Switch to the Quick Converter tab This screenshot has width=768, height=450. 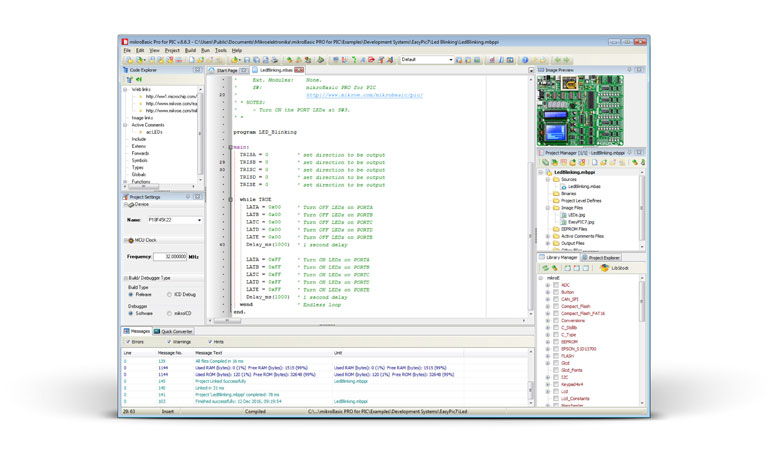click(x=174, y=331)
